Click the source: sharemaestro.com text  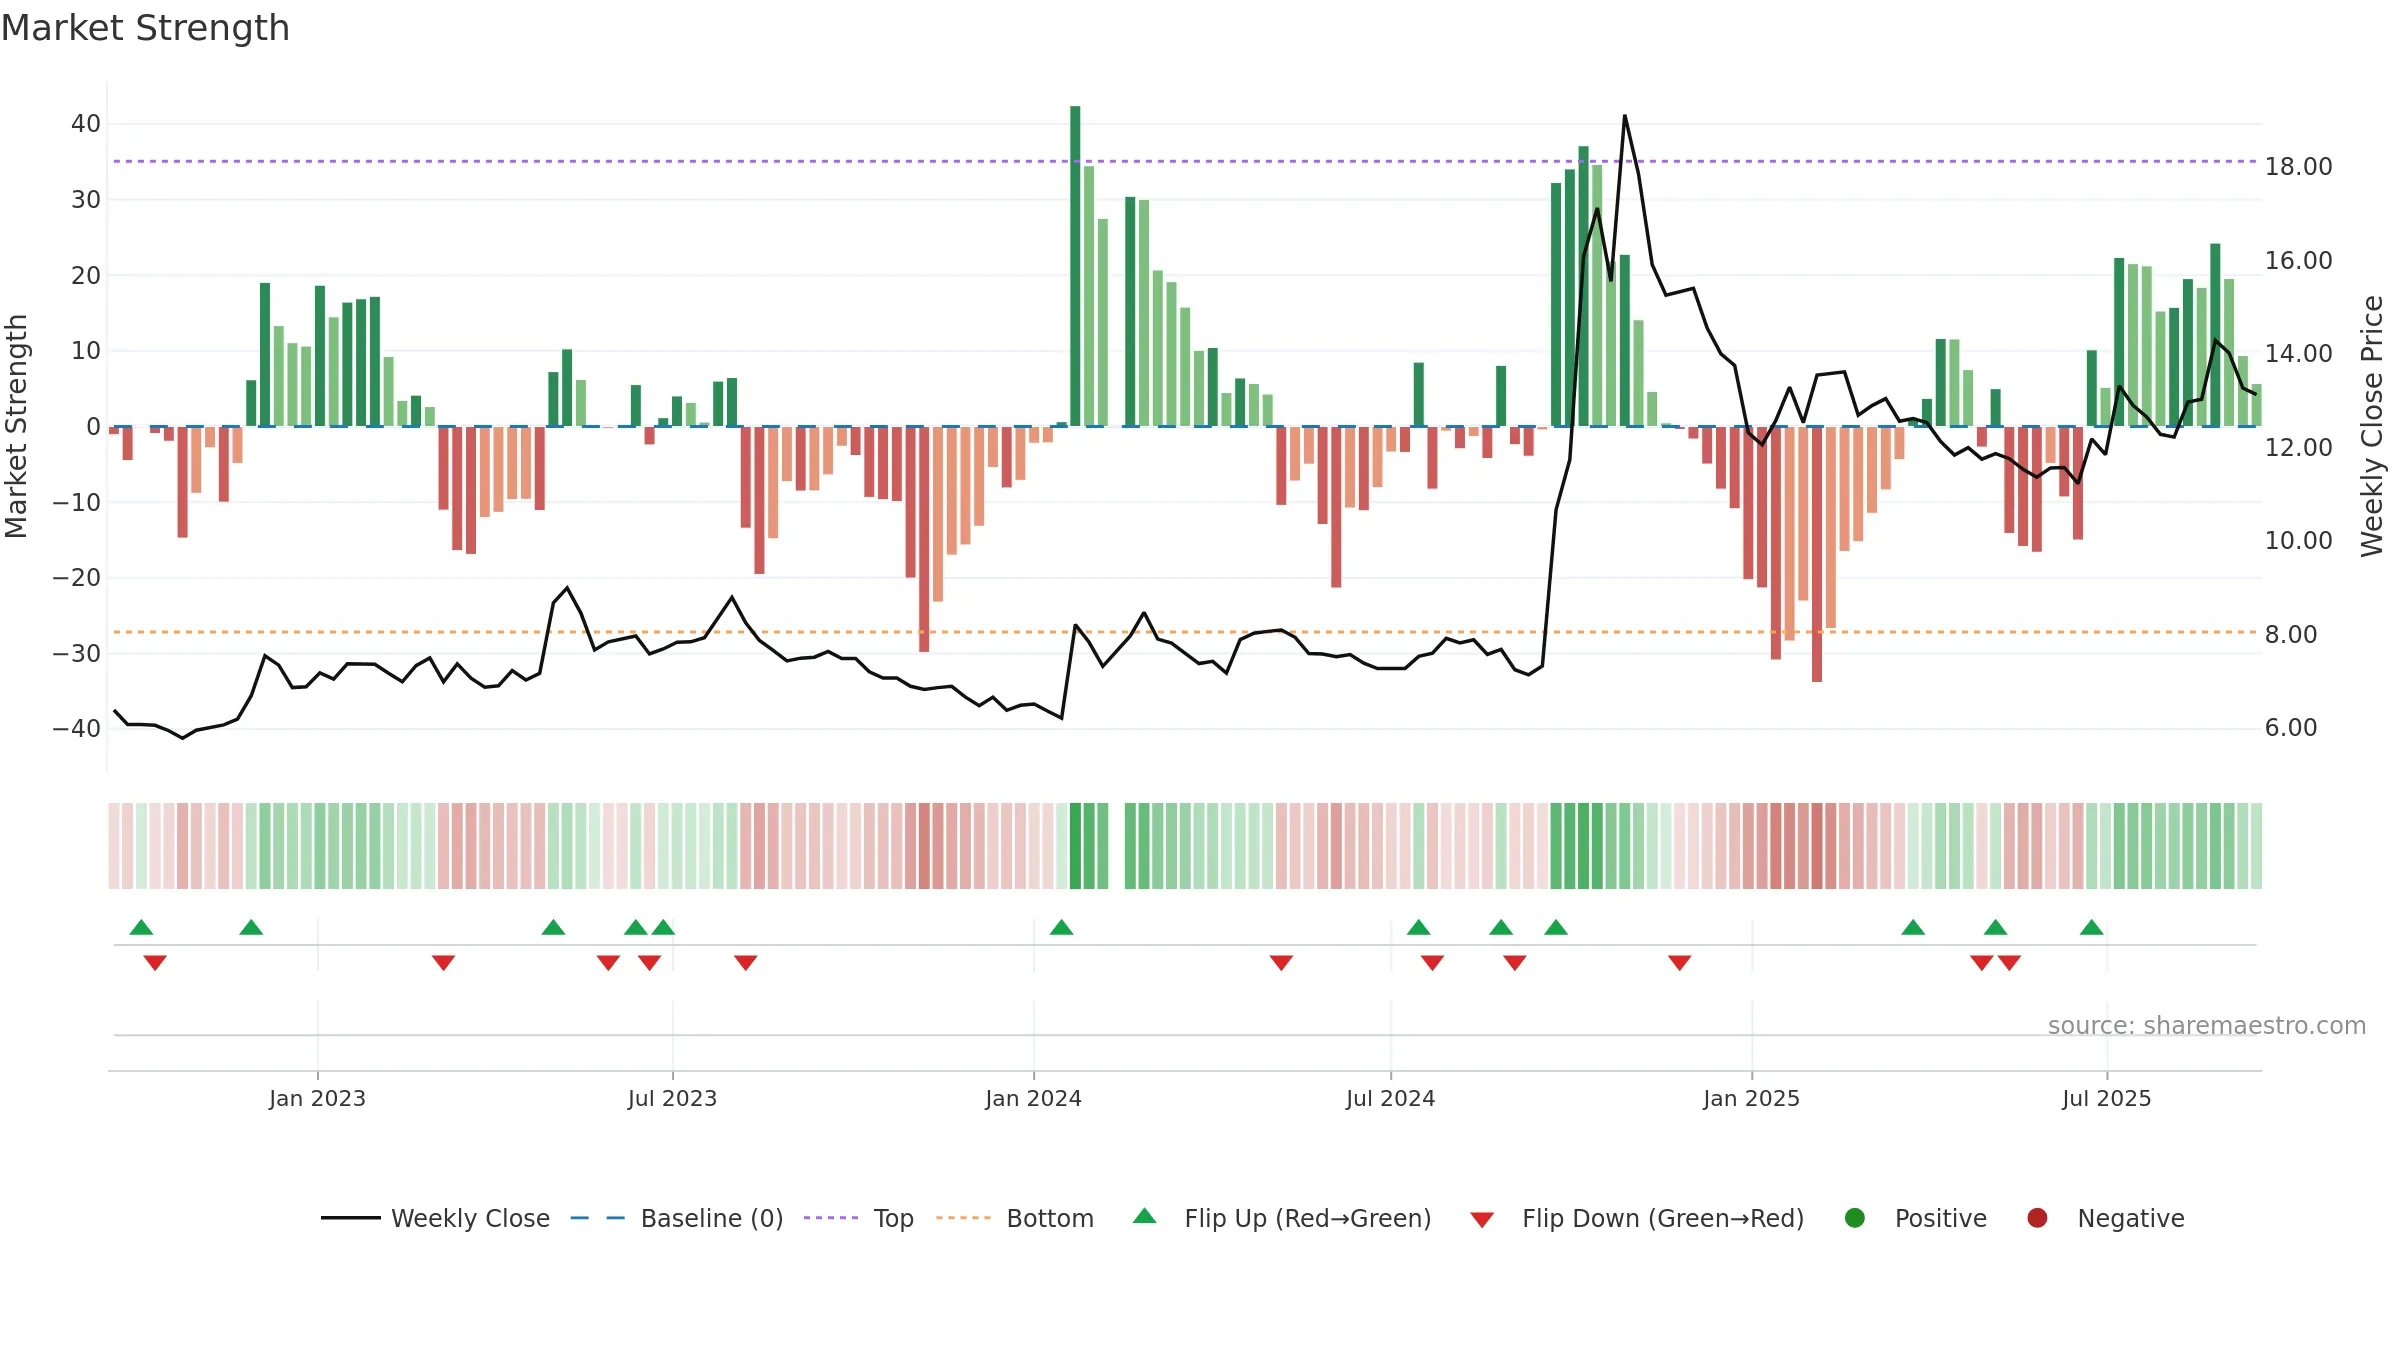2206,1025
